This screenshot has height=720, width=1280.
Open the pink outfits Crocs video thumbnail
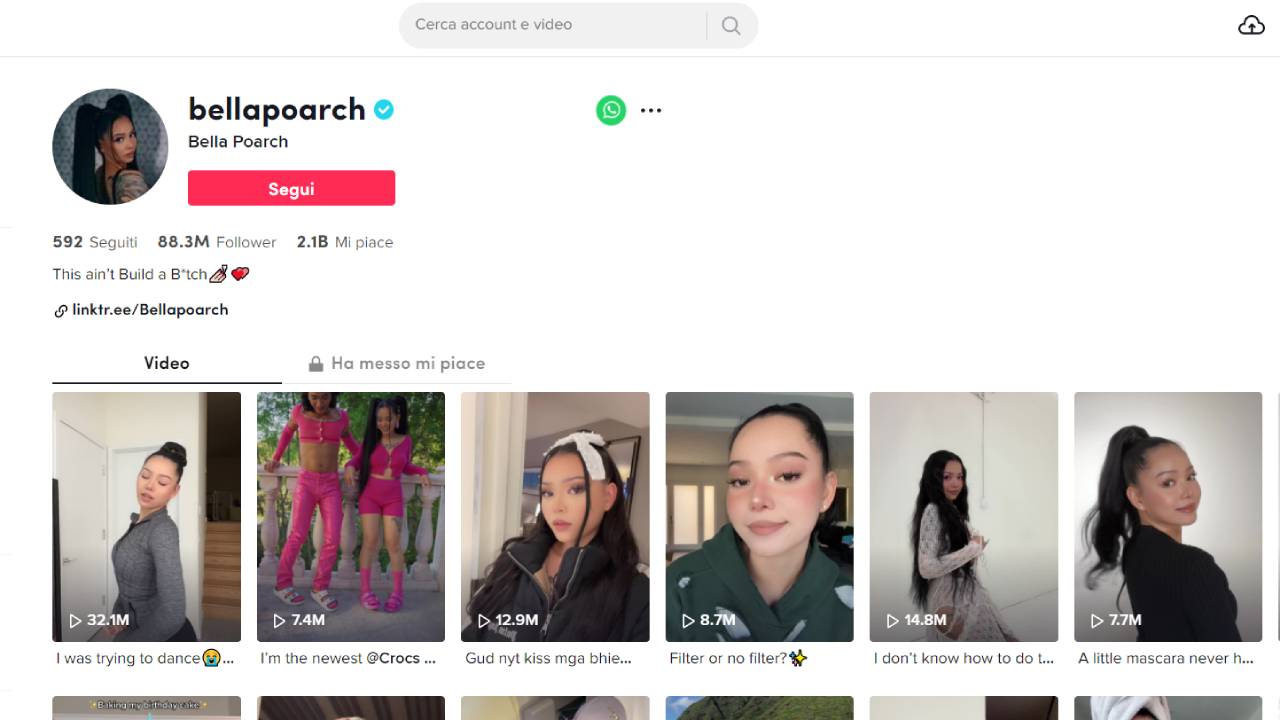[351, 517]
